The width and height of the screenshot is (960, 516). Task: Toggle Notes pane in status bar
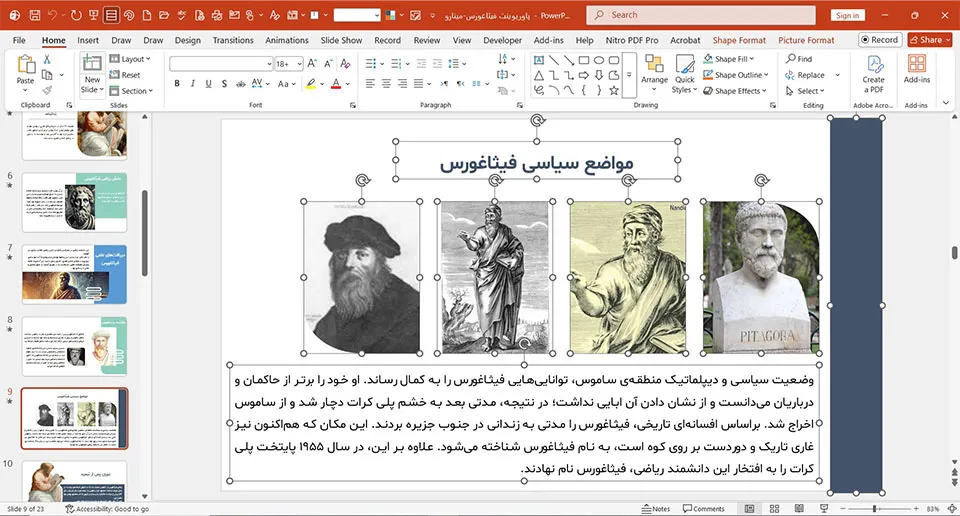[656, 509]
